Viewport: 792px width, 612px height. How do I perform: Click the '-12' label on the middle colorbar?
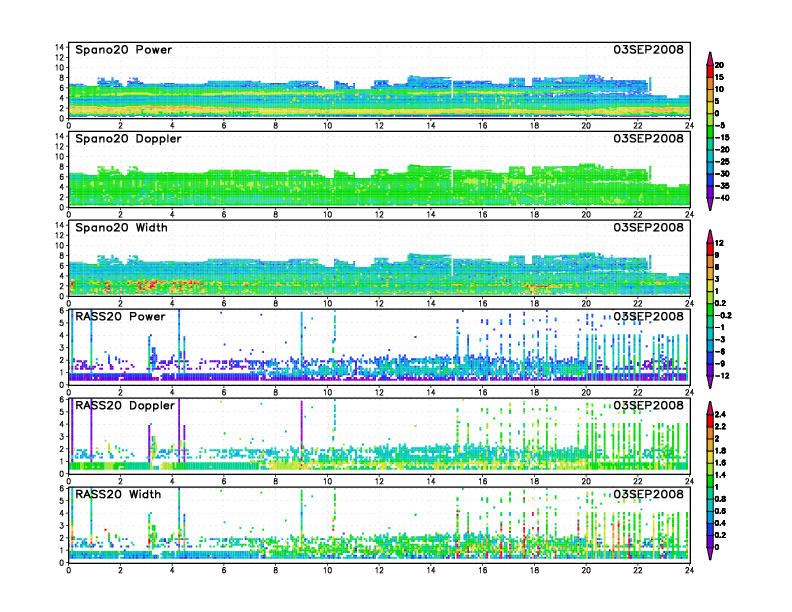pos(722,376)
